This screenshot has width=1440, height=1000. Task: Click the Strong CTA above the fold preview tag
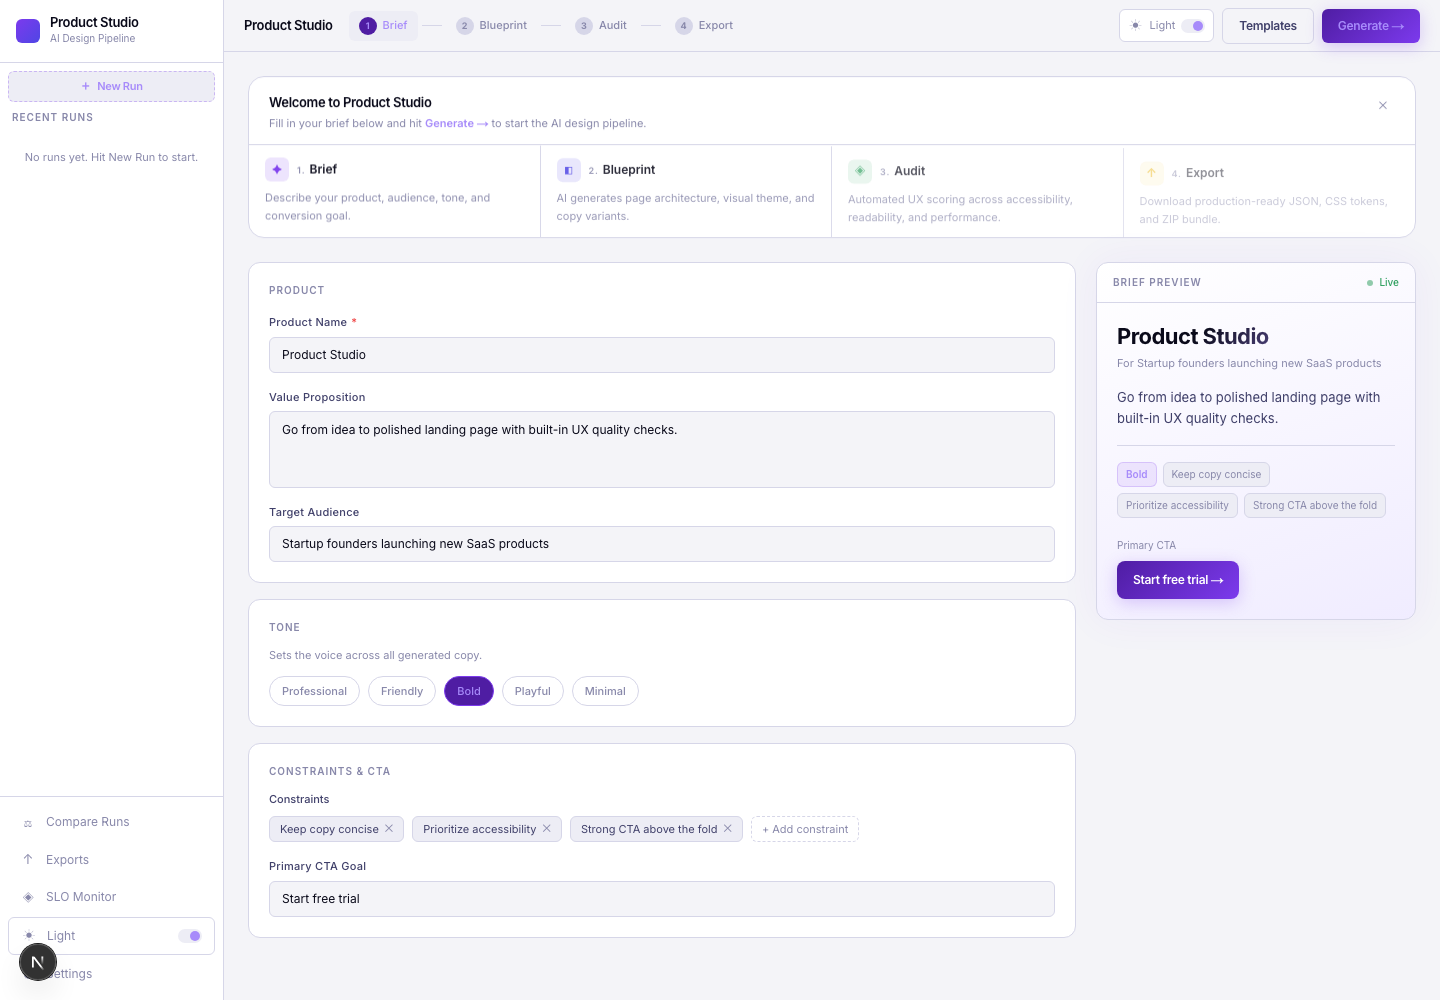(1315, 506)
